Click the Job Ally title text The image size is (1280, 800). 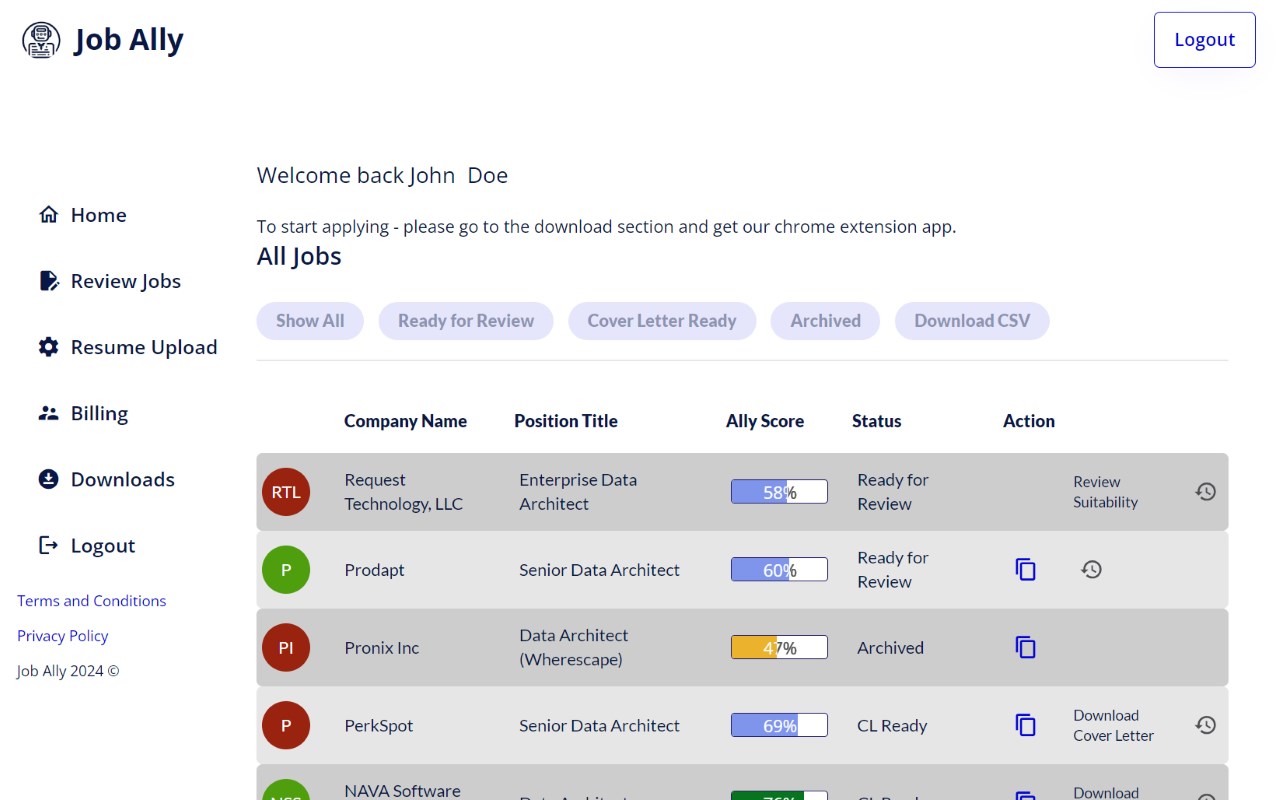(x=129, y=40)
